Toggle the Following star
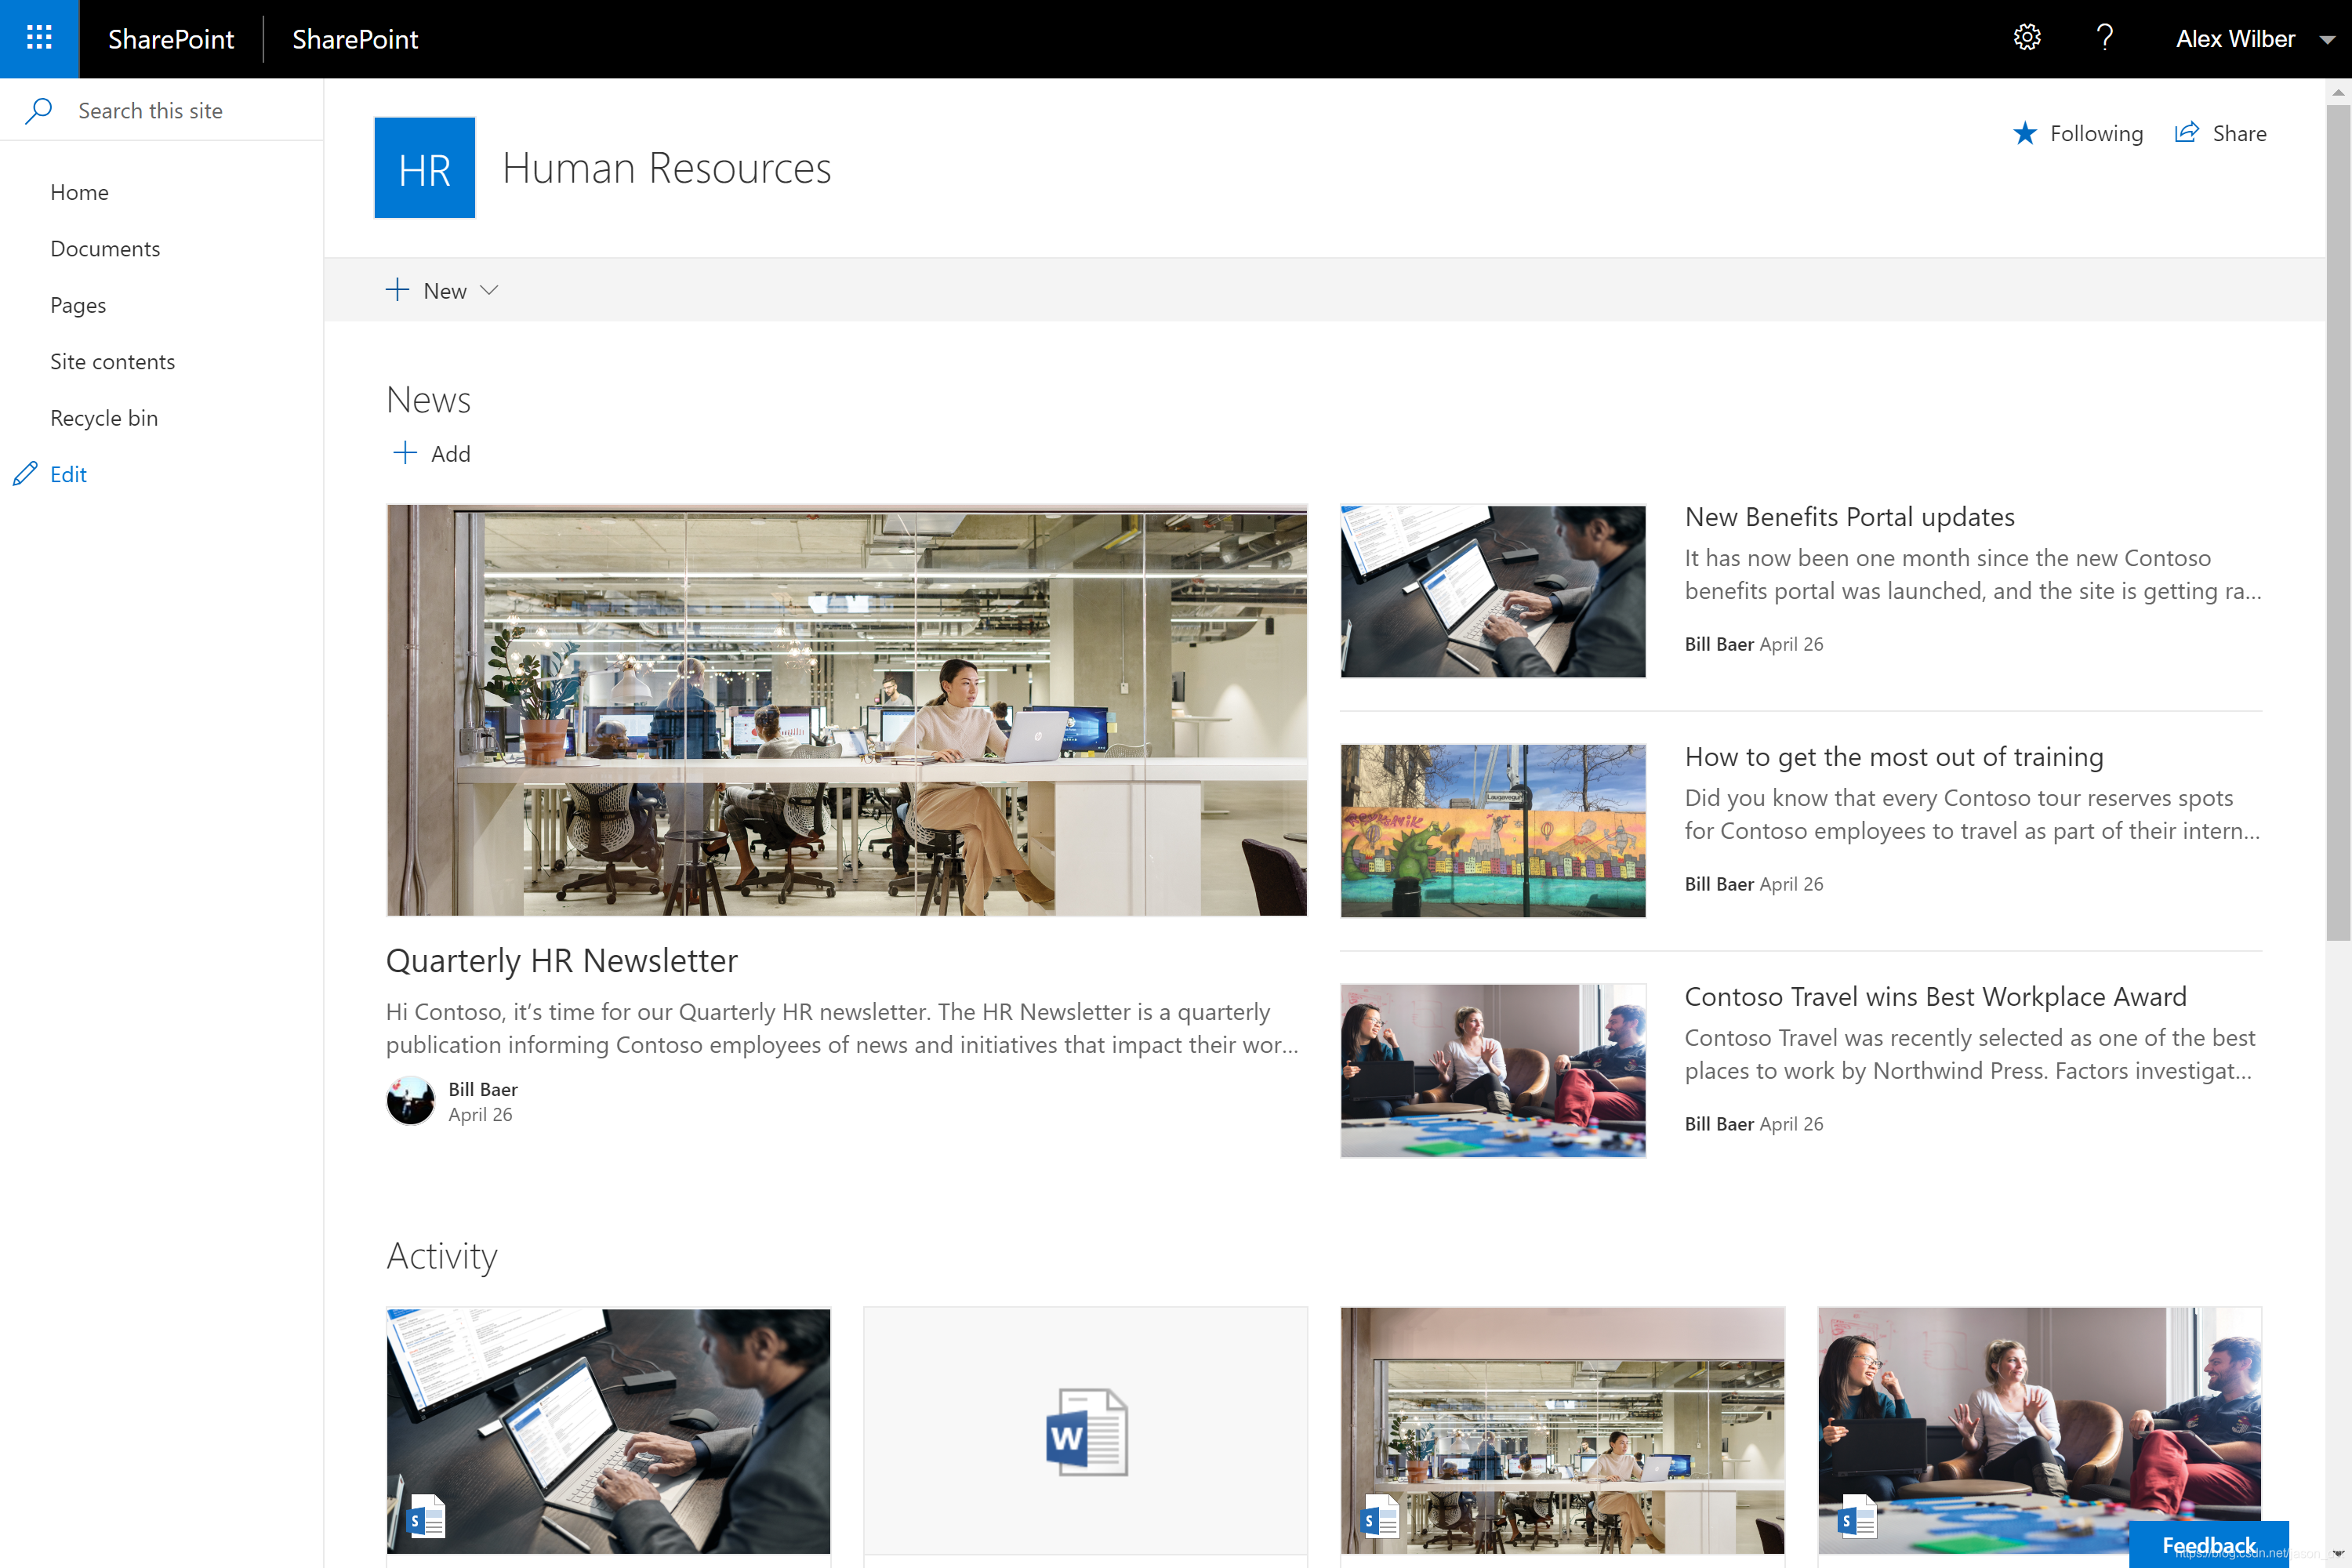Screen dimensions: 2352x1568 [x=2025, y=133]
